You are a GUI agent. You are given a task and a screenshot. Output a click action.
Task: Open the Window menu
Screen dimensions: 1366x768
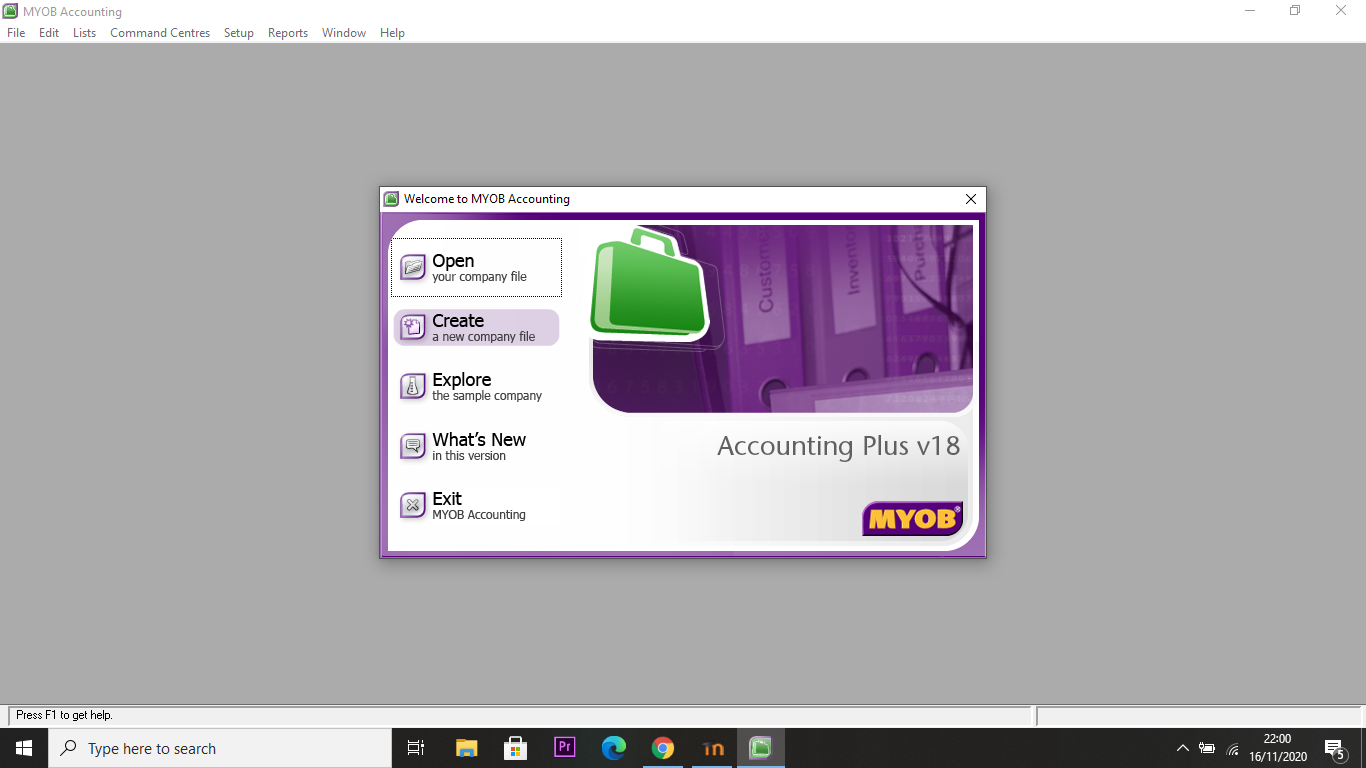[x=344, y=33]
